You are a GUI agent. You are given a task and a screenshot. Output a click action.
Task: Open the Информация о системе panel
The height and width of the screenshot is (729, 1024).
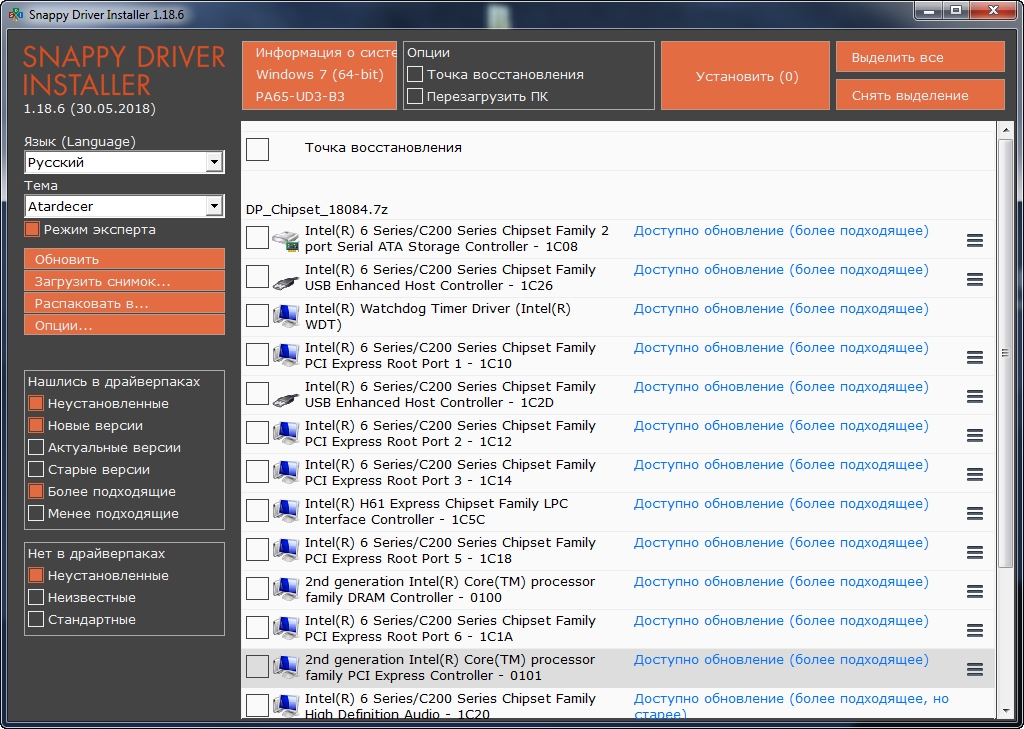(x=319, y=75)
